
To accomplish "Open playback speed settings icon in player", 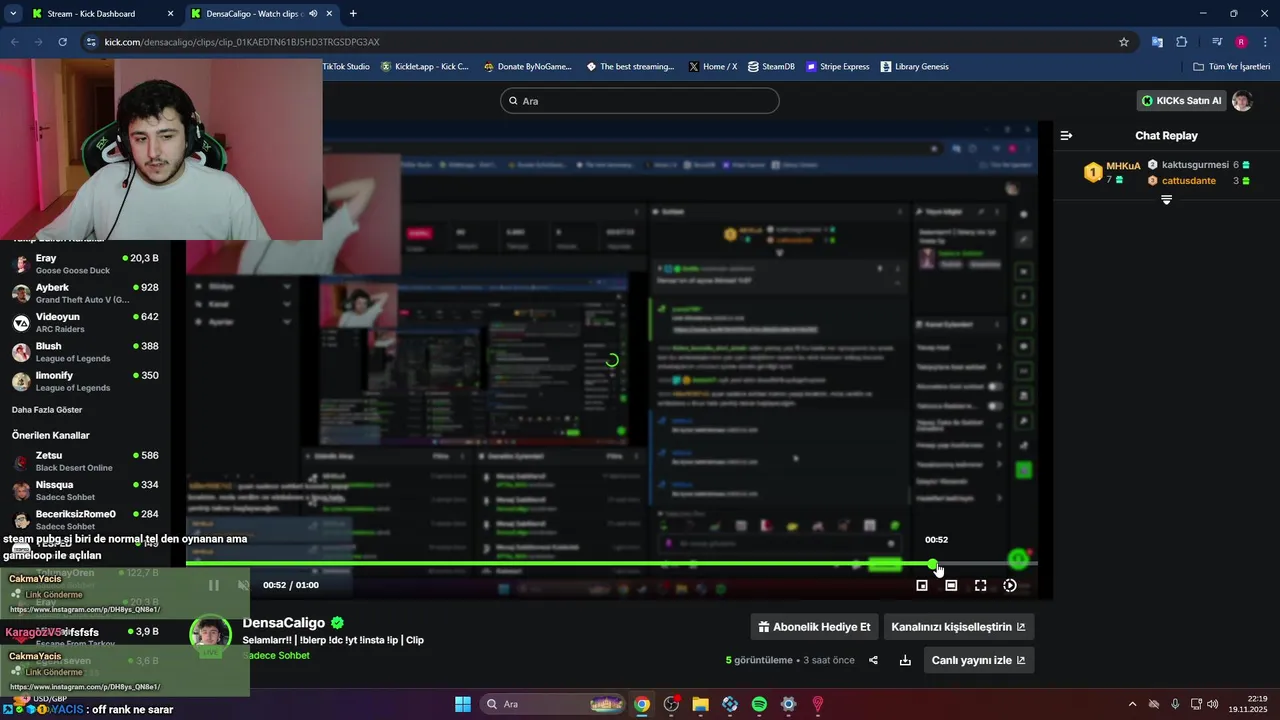I will click(1010, 585).
